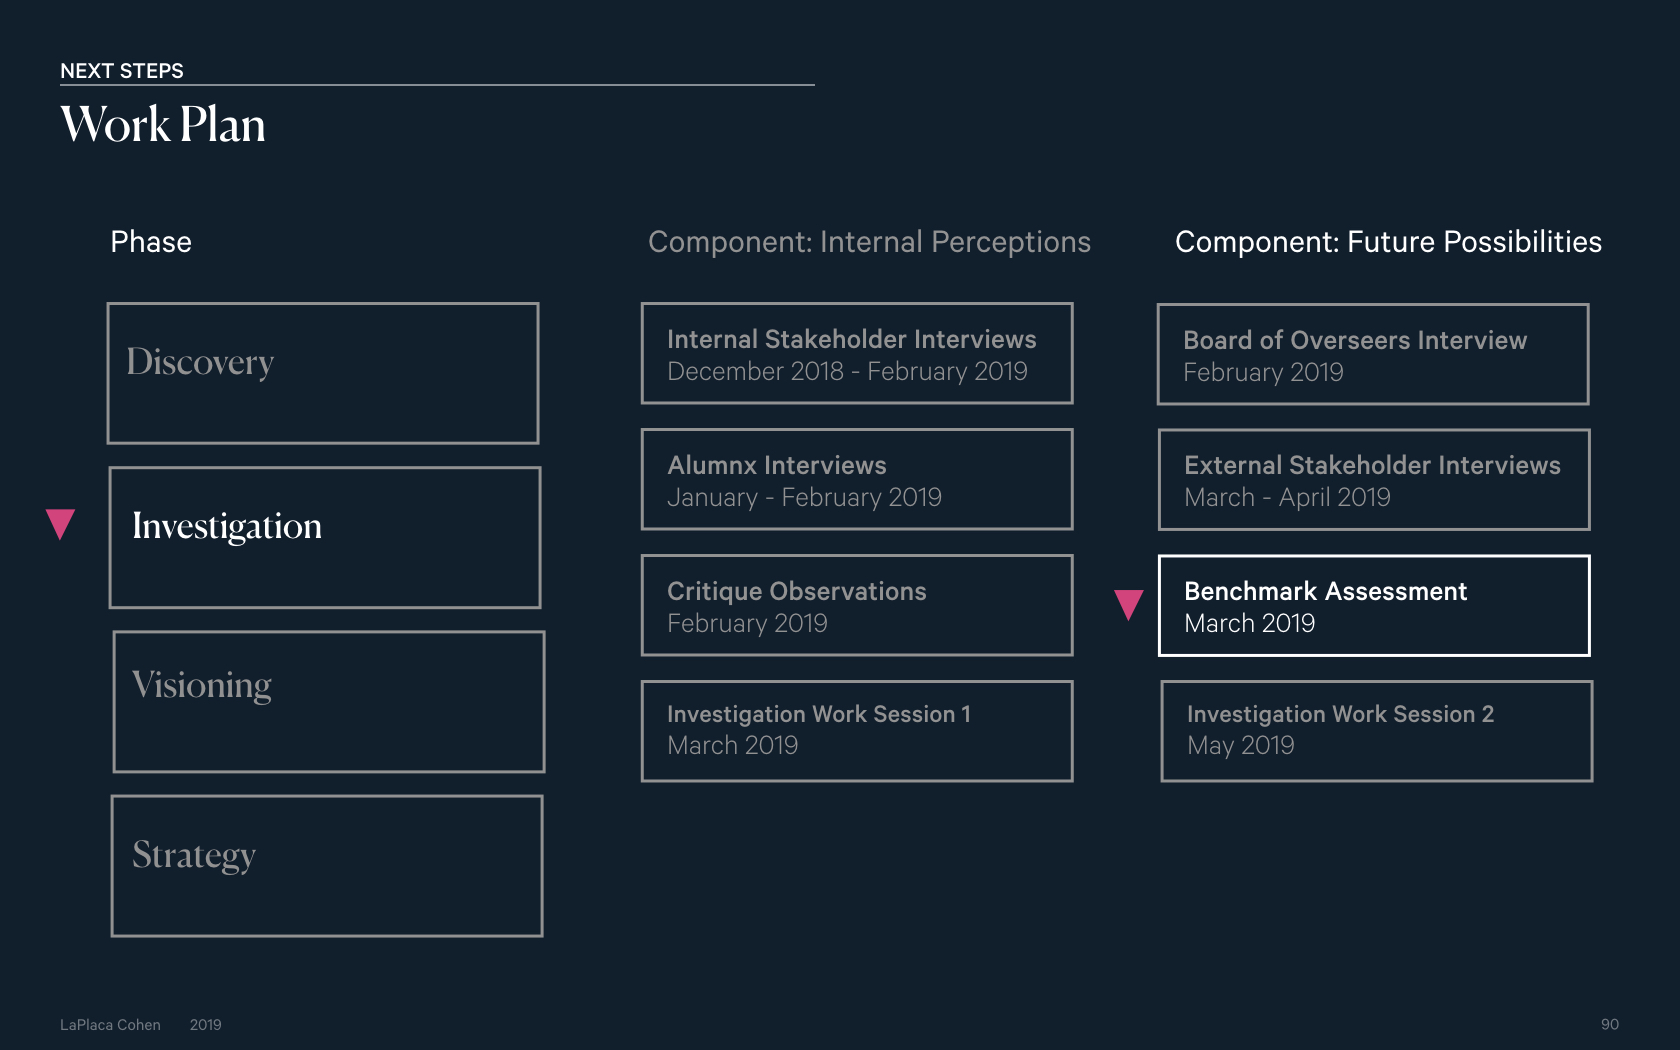Click the Critique Observations box

(x=857, y=605)
